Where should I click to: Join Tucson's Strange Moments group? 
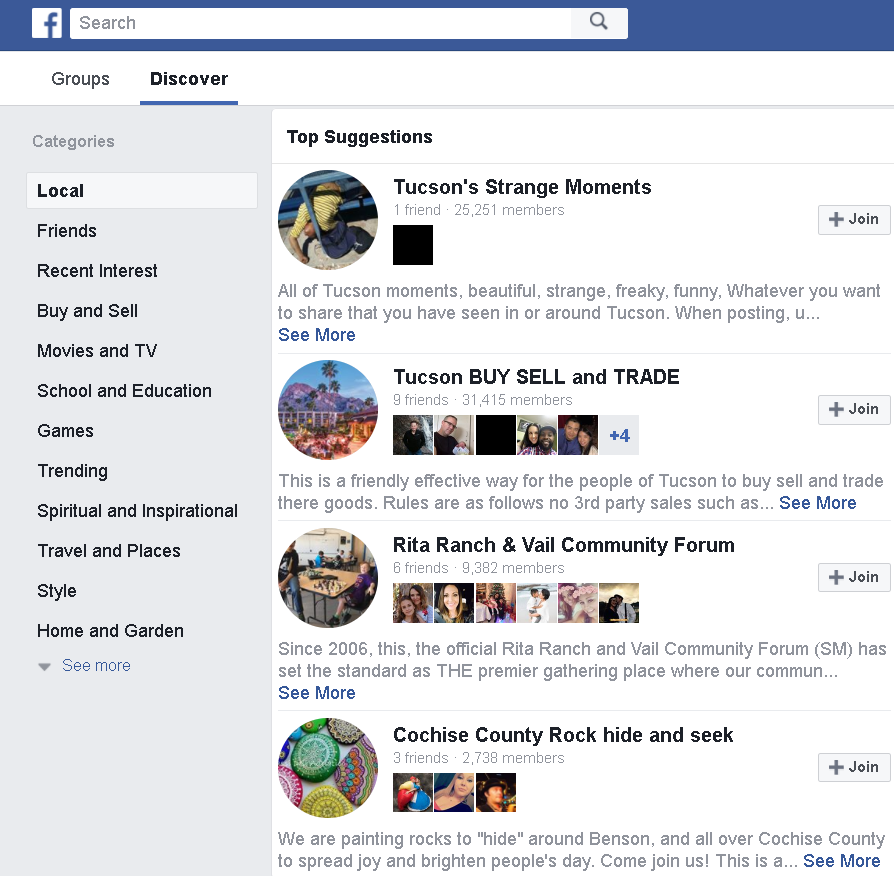coord(853,219)
